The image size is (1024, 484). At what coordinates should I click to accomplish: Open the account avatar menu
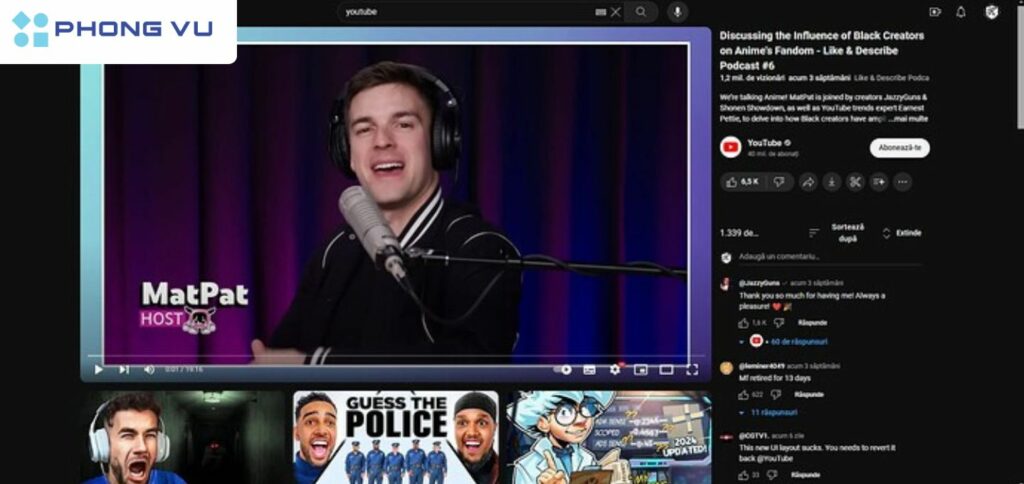pos(991,12)
